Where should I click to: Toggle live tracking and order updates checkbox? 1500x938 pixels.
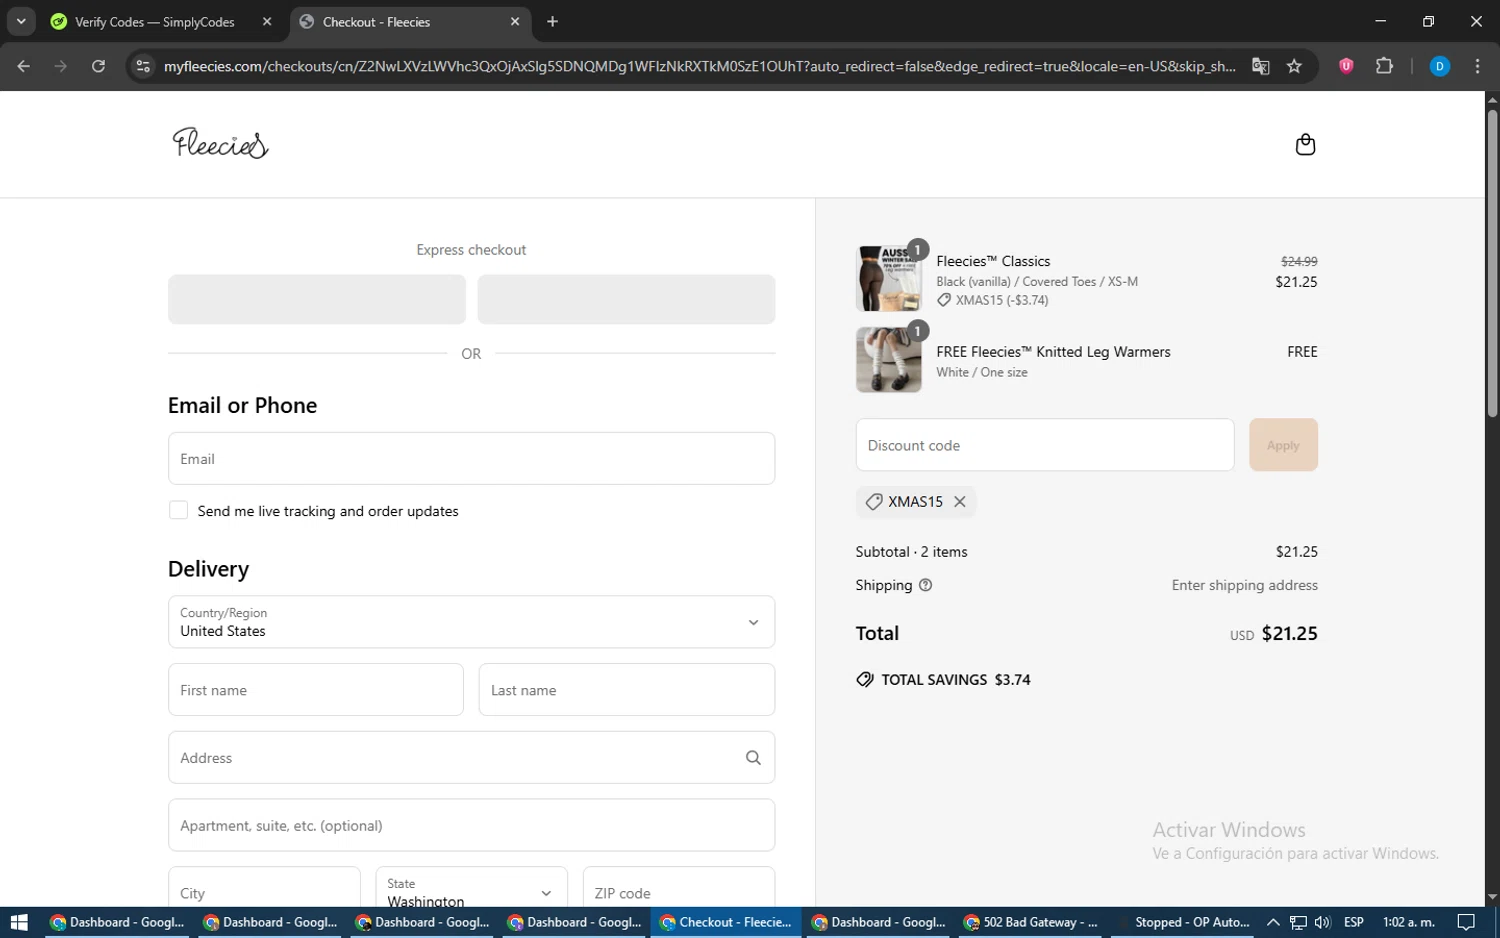pyautogui.click(x=178, y=510)
